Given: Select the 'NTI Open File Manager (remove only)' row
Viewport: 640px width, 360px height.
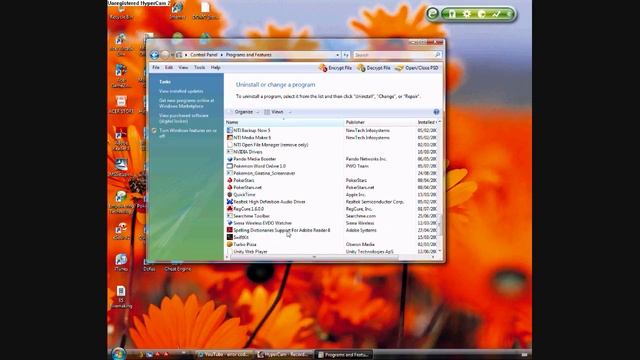Looking at the screenshot, I should tap(331, 144).
